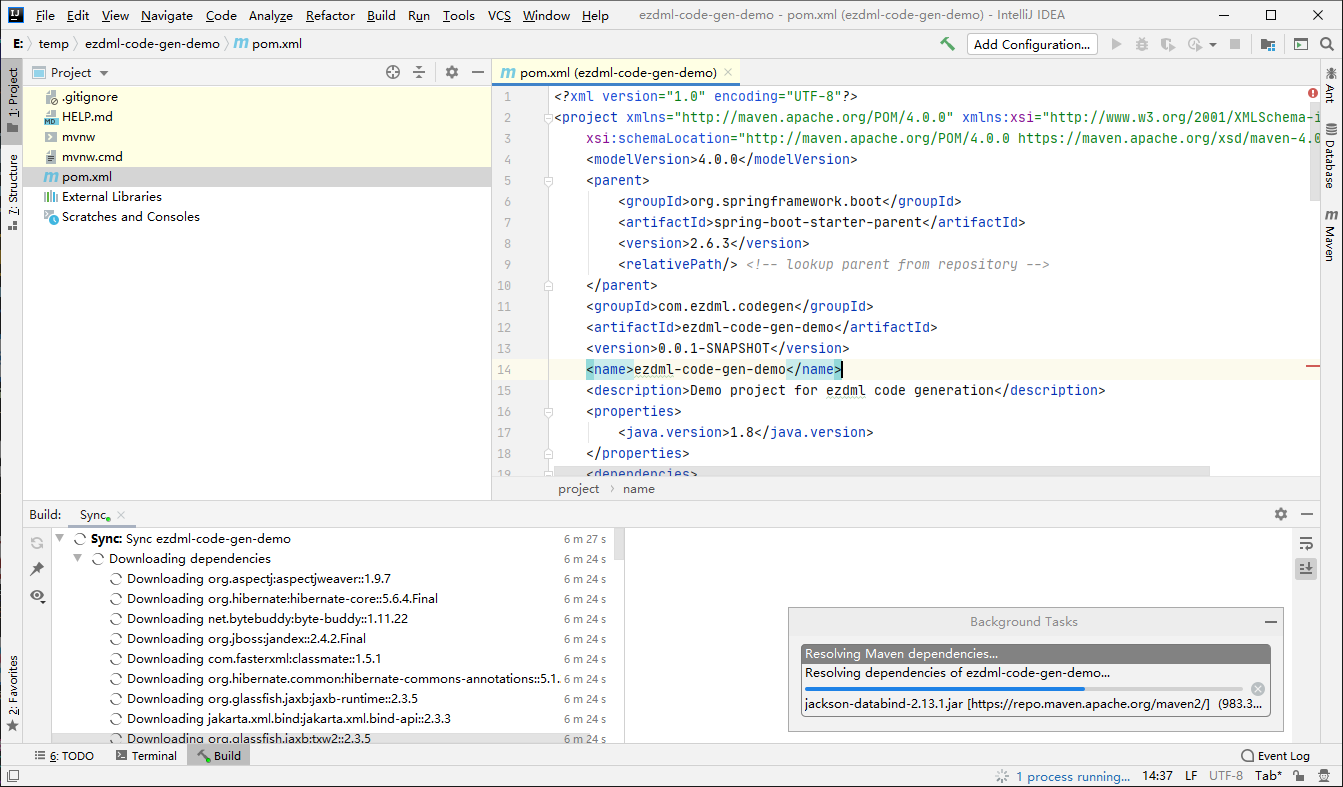This screenshot has height=787, width=1343.
Task: Fold the properties tag at line 16
Action: click(547, 412)
